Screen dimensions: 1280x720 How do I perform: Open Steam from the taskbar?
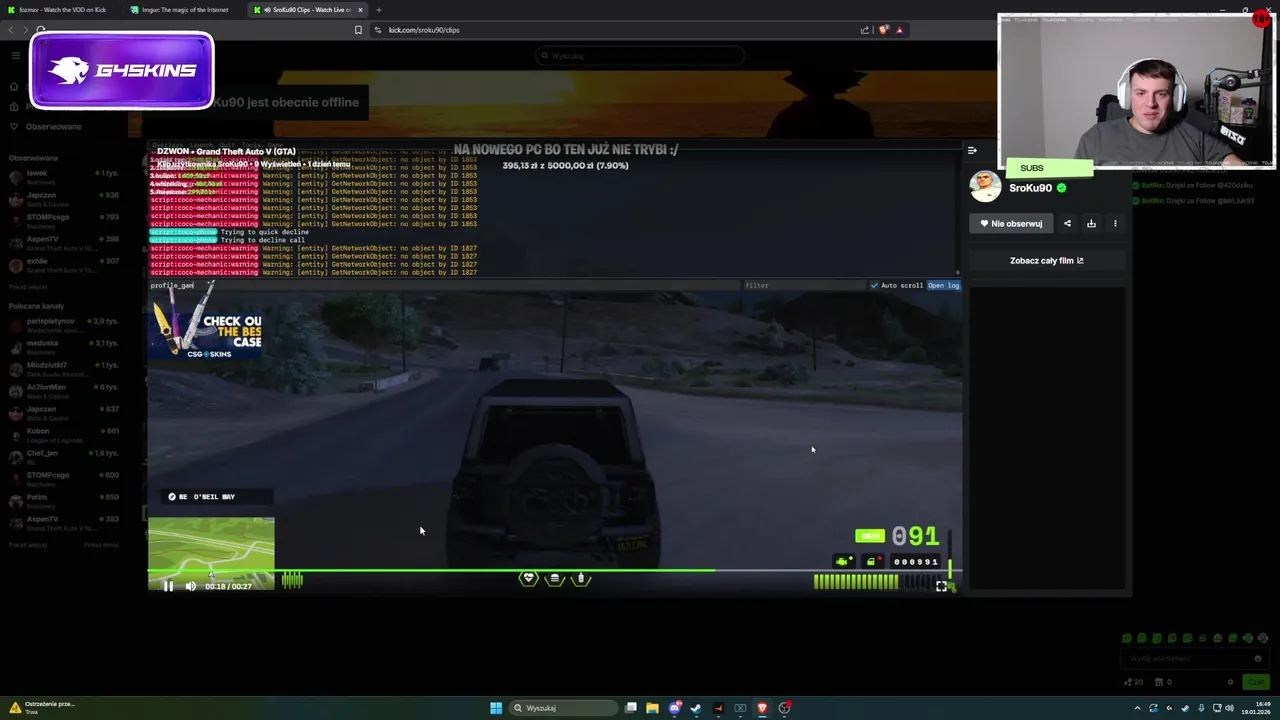[696, 708]
